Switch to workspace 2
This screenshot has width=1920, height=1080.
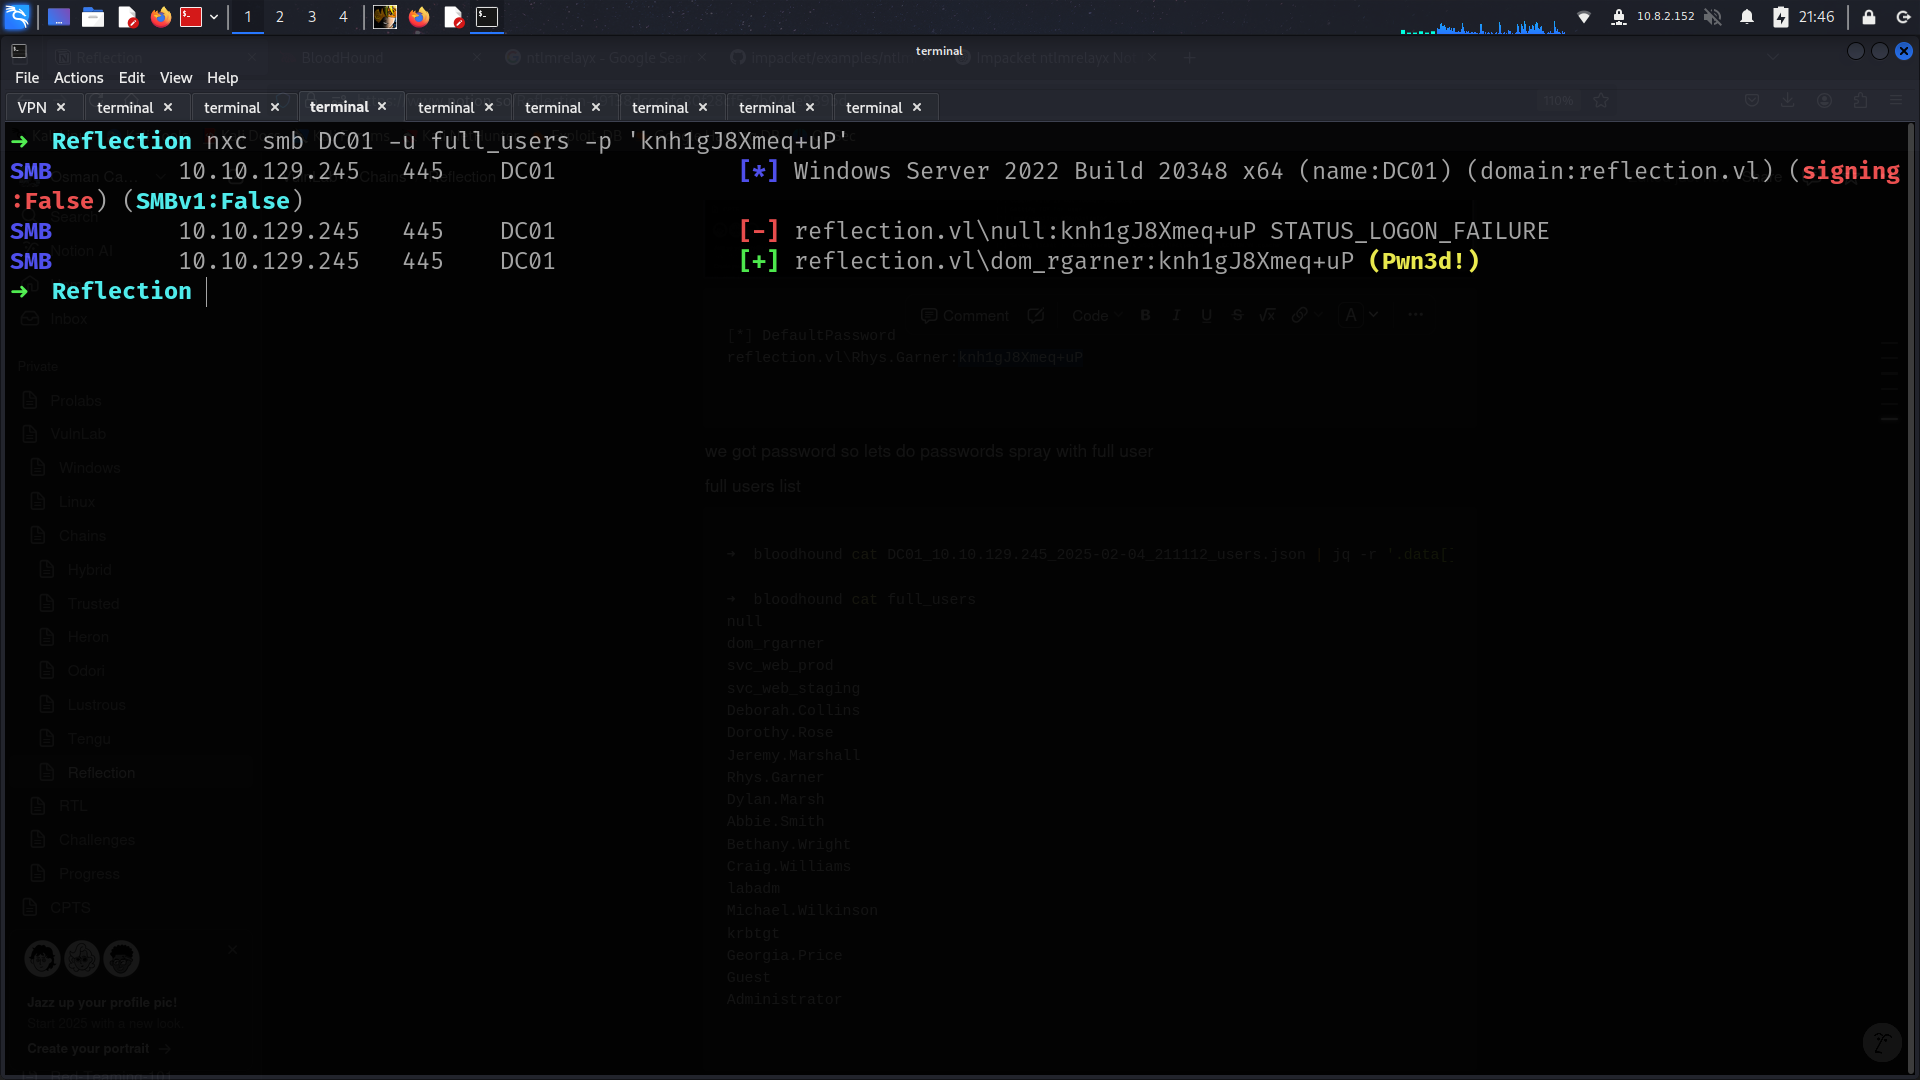tap(280, 17)
